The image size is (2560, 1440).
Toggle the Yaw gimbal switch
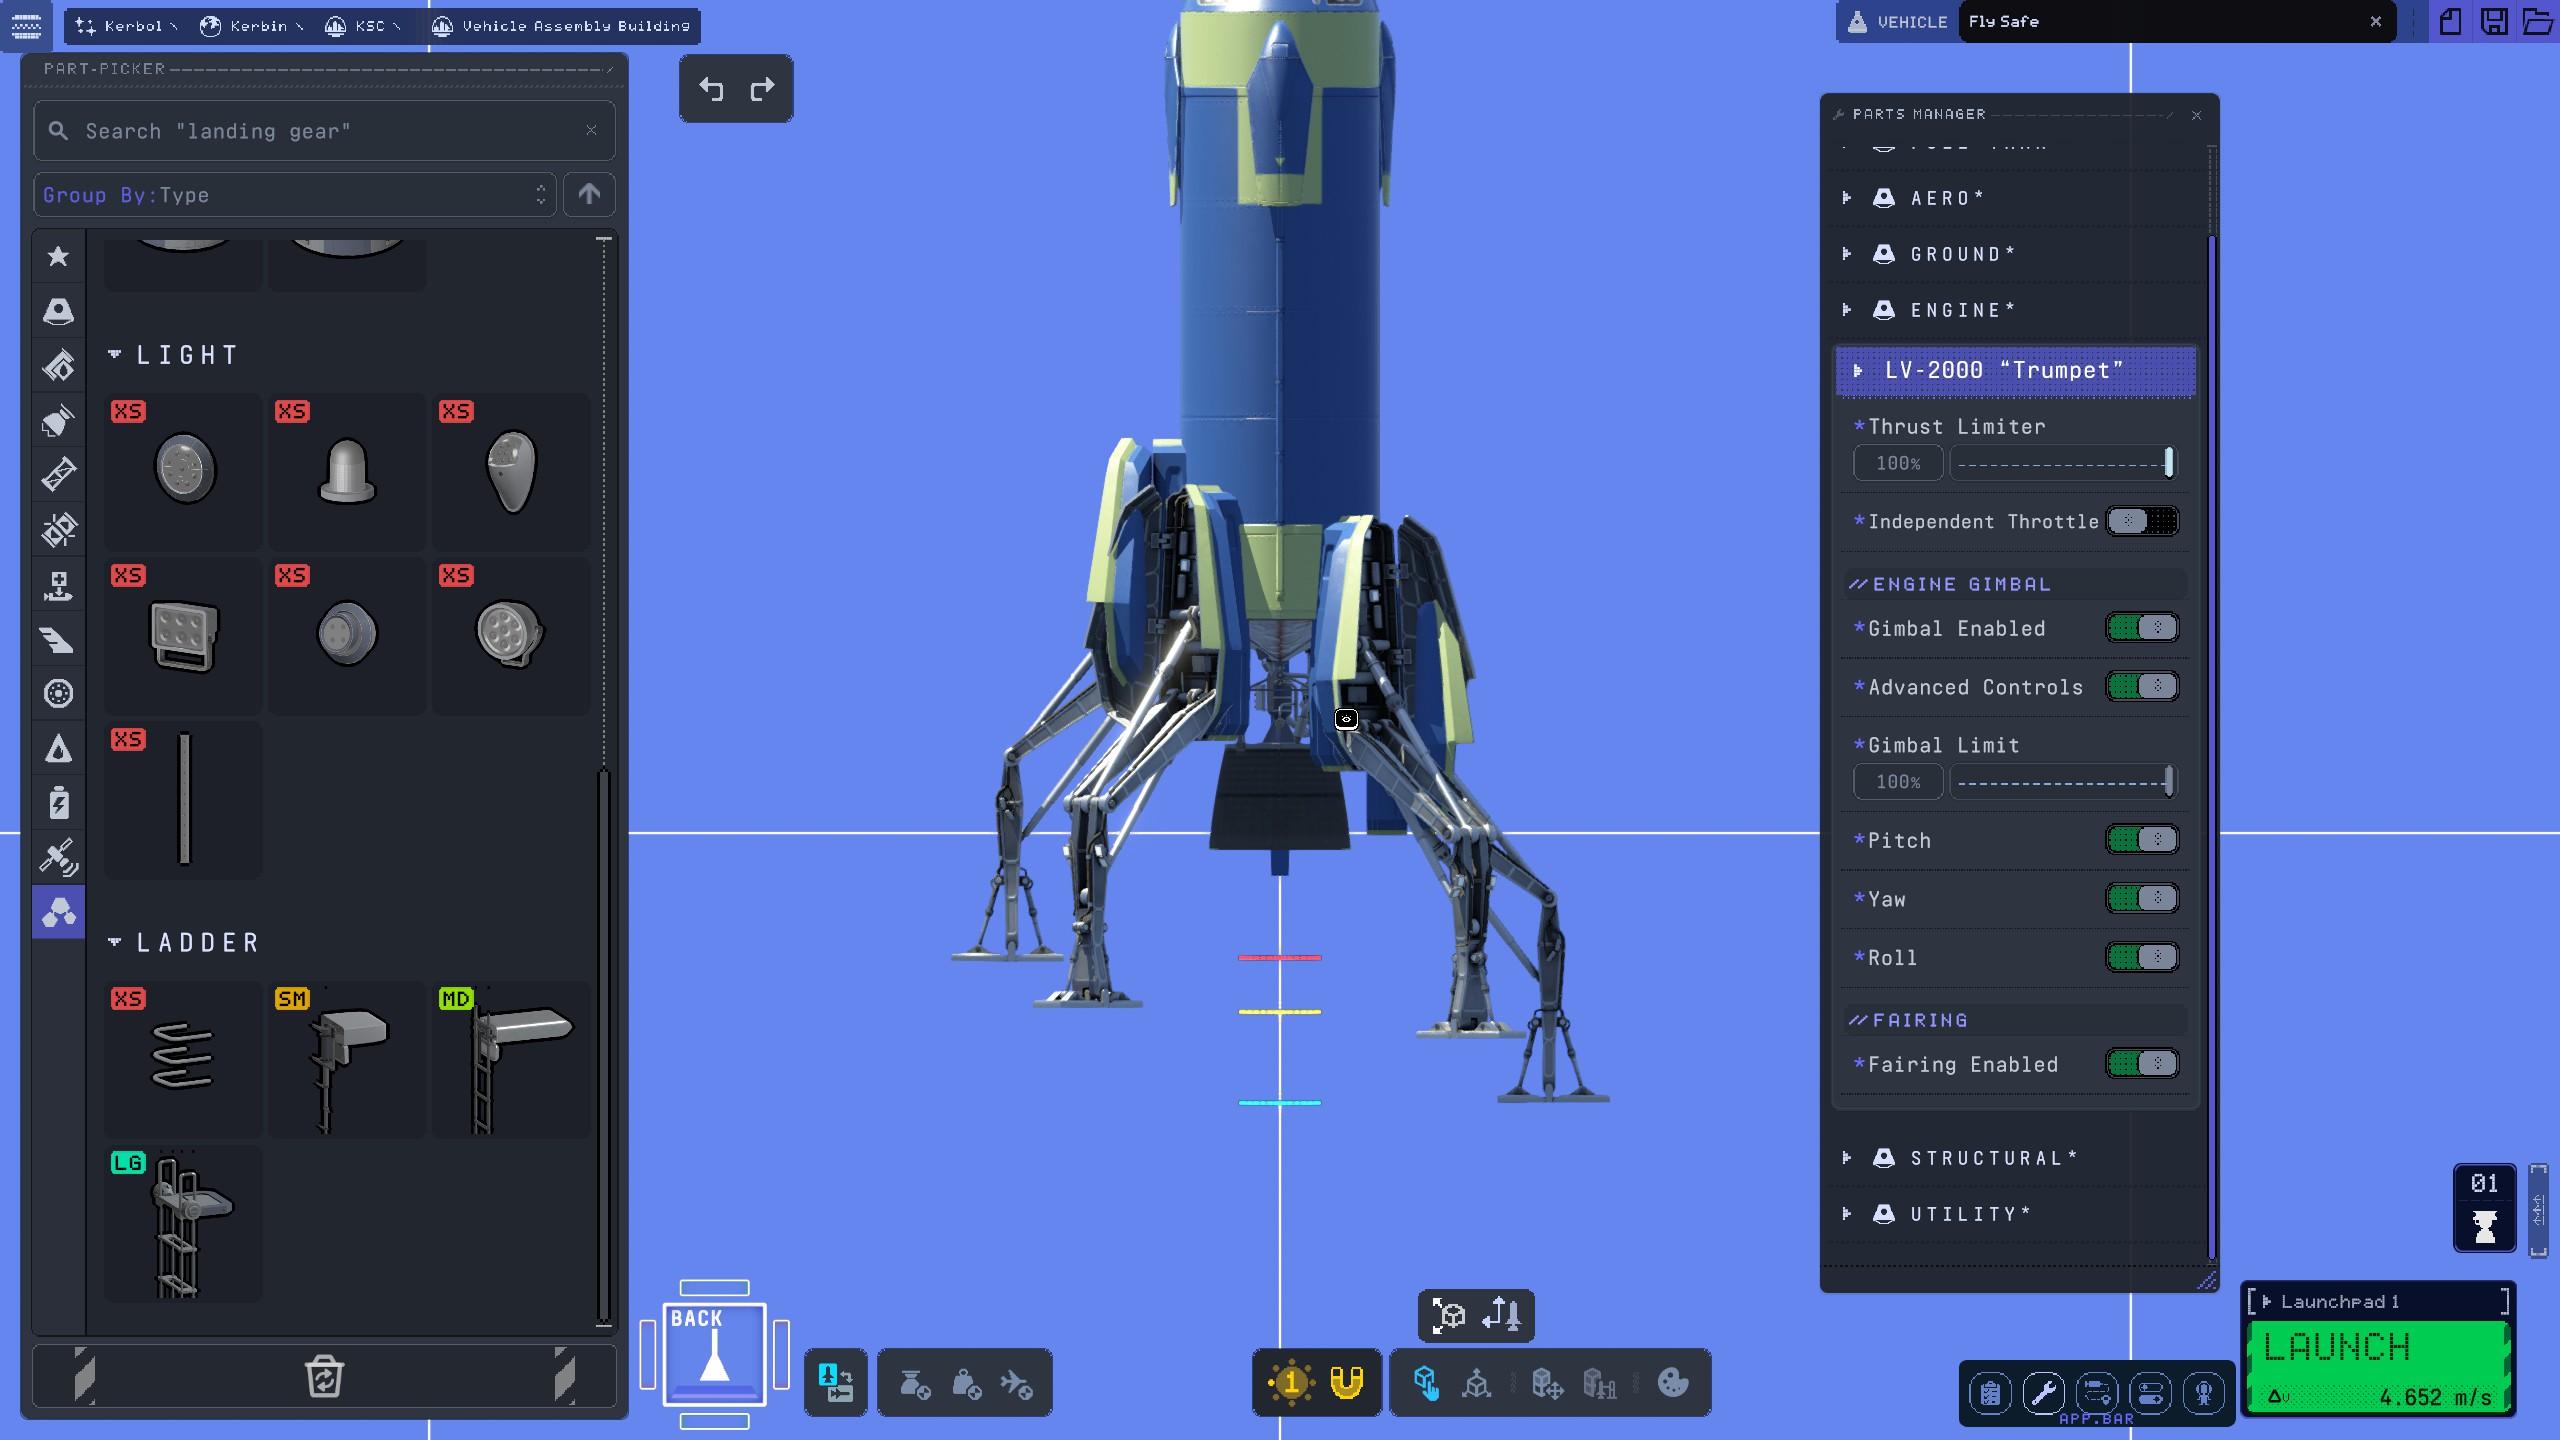click(2142, 898)
